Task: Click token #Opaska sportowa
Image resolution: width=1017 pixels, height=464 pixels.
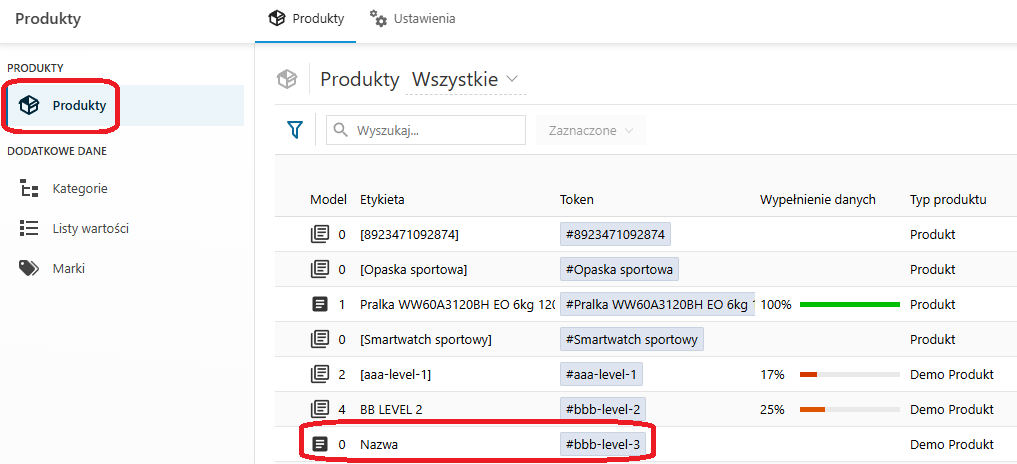Action: coord(619,269)
